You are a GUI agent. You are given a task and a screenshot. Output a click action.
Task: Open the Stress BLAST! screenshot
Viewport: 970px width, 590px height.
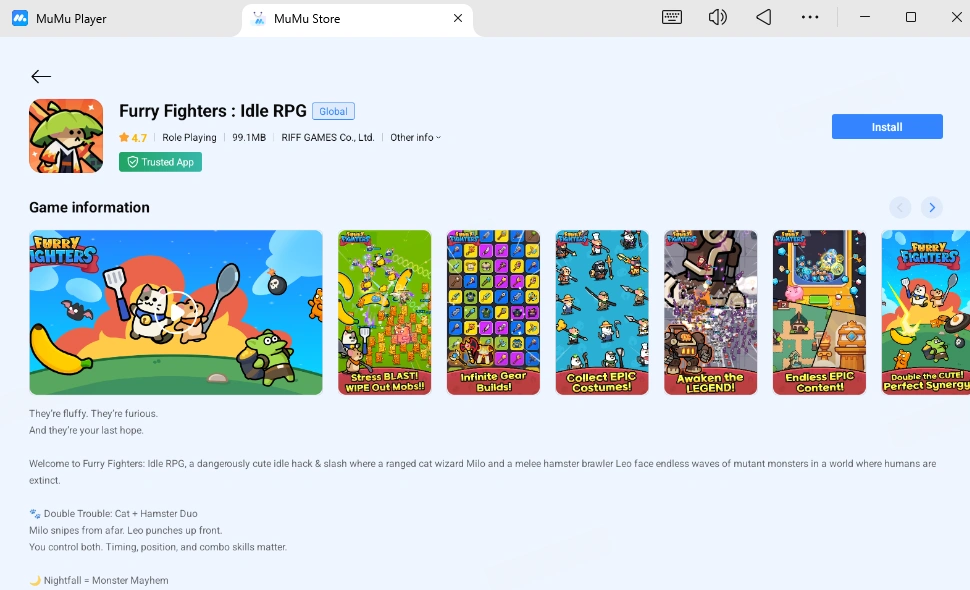tap(385, 312)
